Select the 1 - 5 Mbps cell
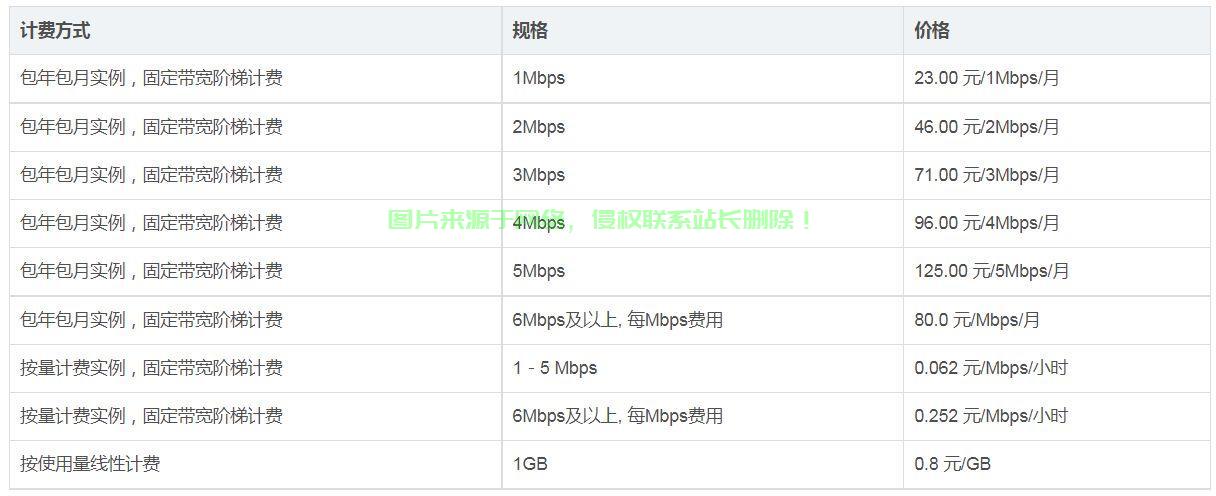1216x496 pixels. click(x=555, y=368)
